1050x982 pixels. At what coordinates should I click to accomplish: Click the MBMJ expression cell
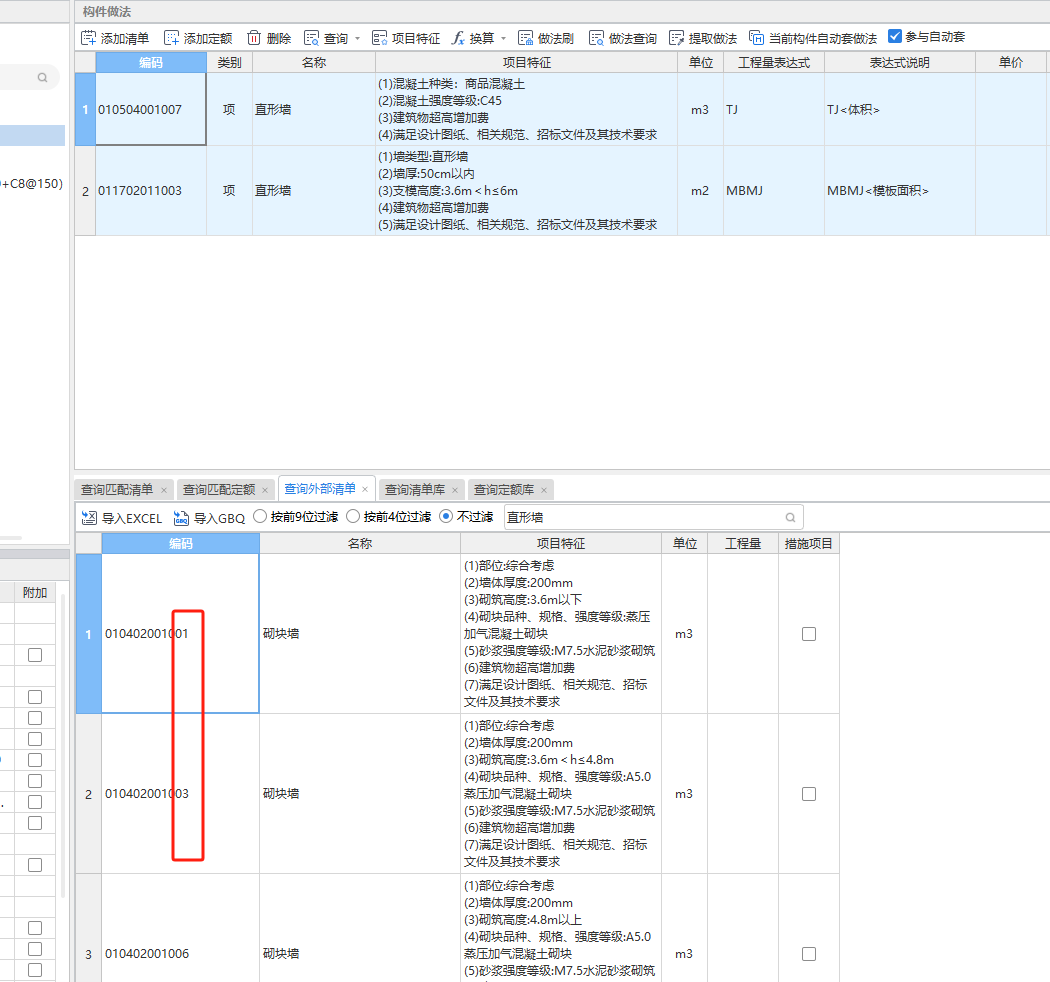click(x=773, y=191)
